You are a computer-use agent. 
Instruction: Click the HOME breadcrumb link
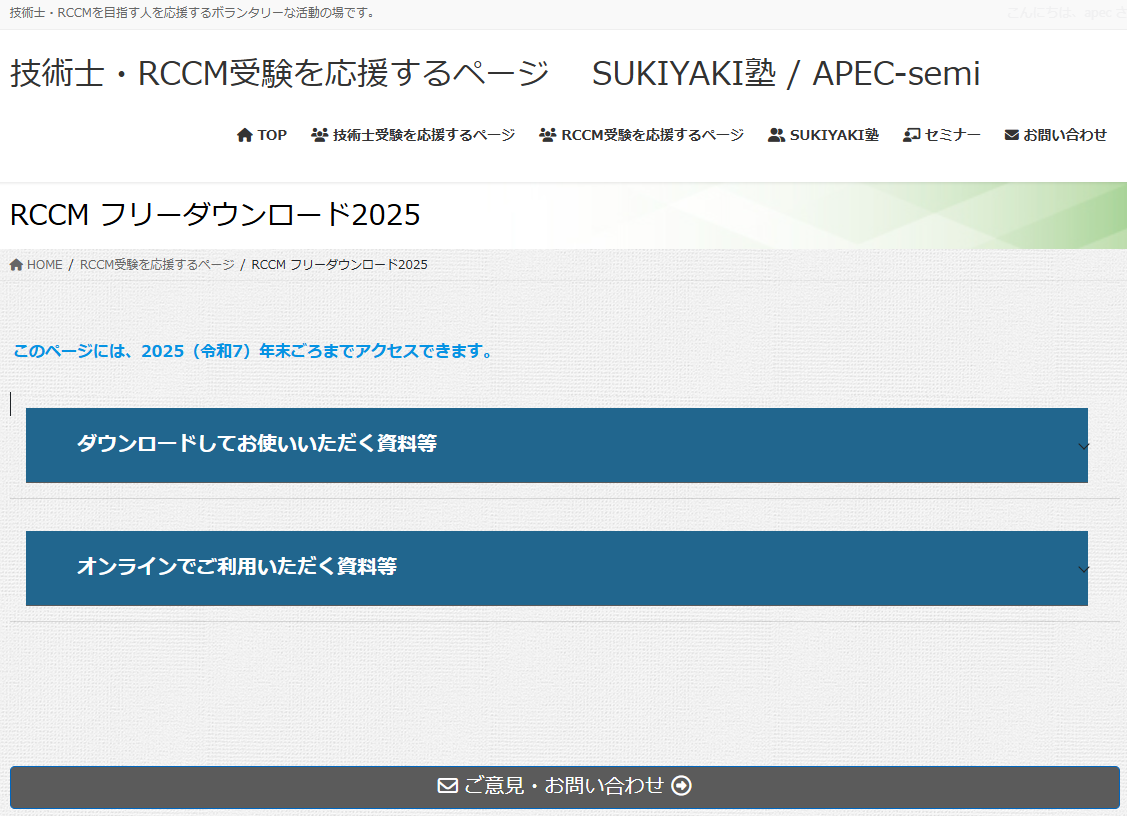43,264
